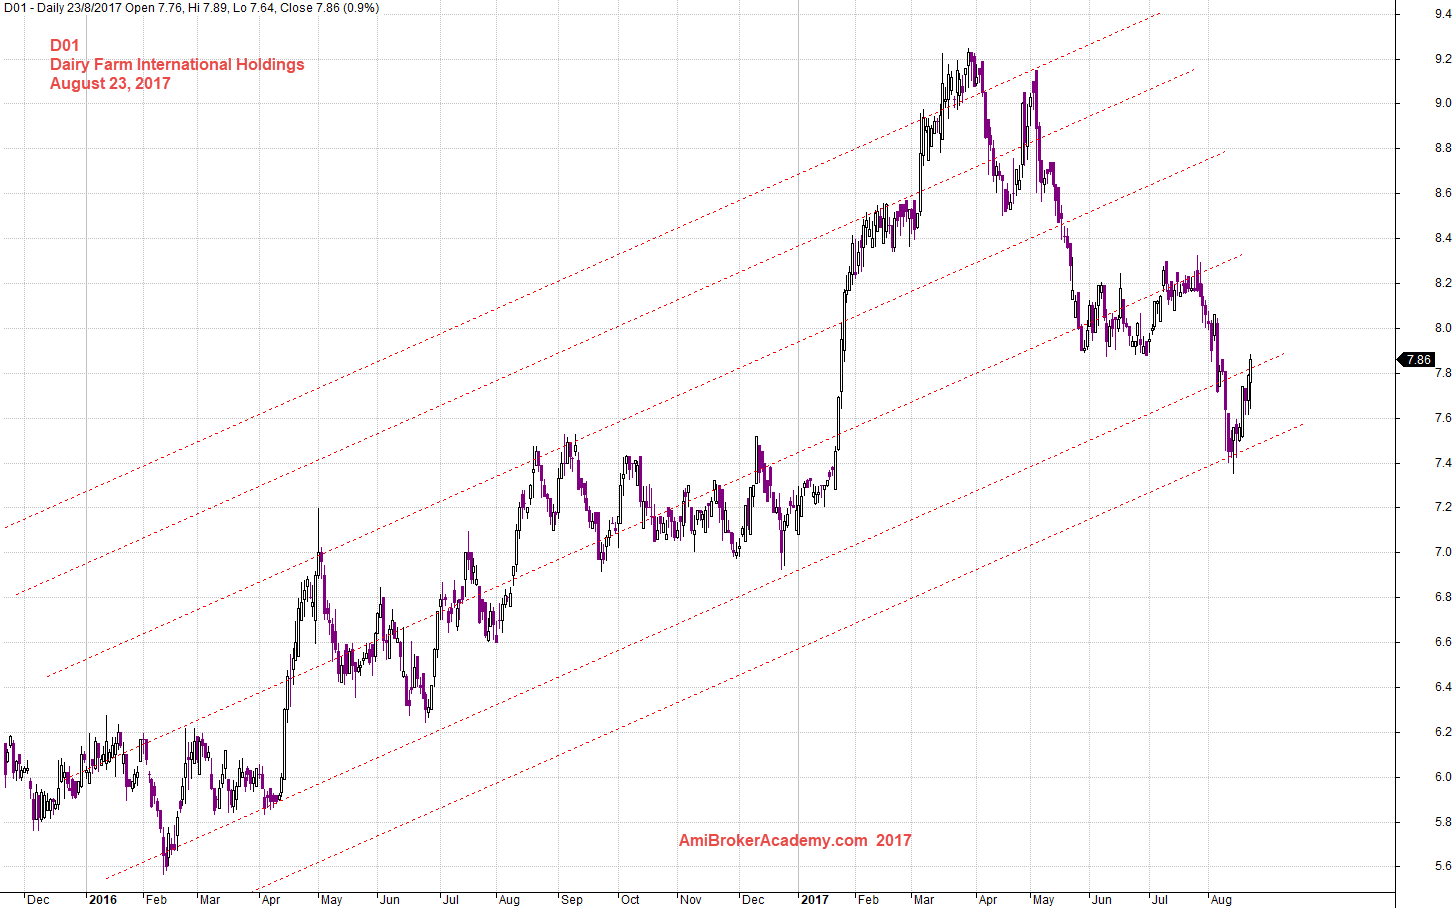The image size is (1456, 908).
Task: Click the Aug label after 2016
Action: [509, 900]
